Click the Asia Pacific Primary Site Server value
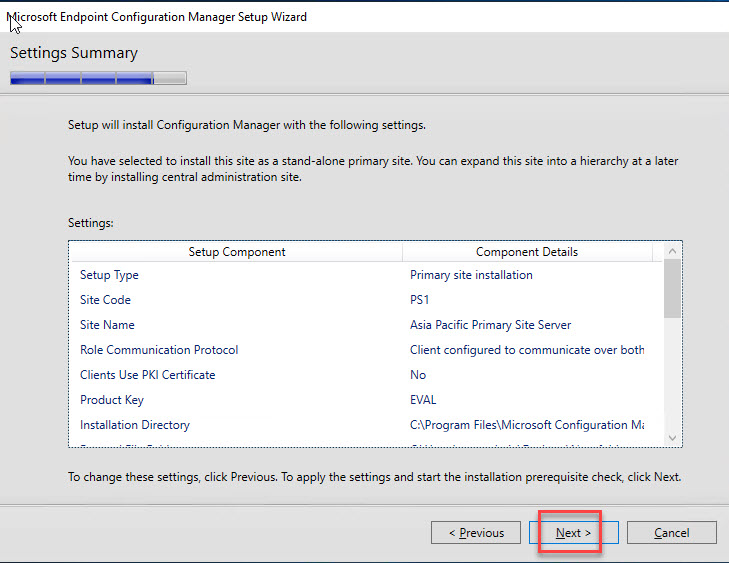Image resolution: width=729 pixels, height=563 pixels. 490,325
